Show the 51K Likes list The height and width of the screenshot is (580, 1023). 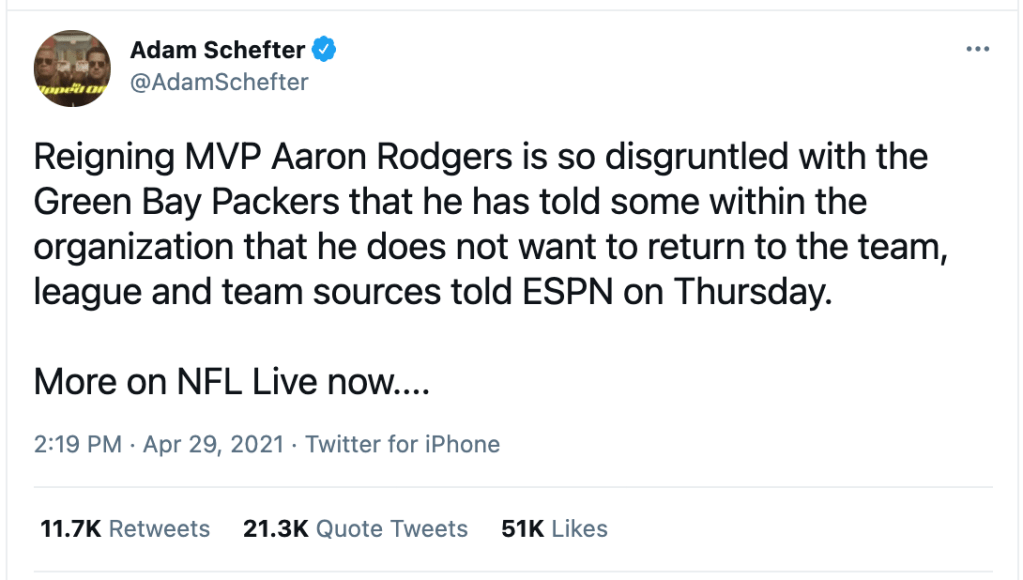pyautogui.click(x=554, y=528)
